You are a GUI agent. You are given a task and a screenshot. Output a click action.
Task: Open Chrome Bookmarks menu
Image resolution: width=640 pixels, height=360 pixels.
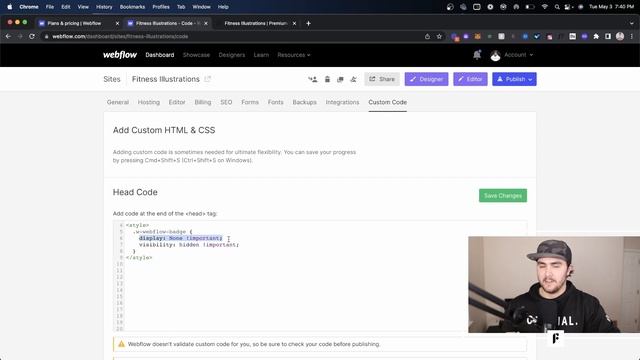click(132, 7)
